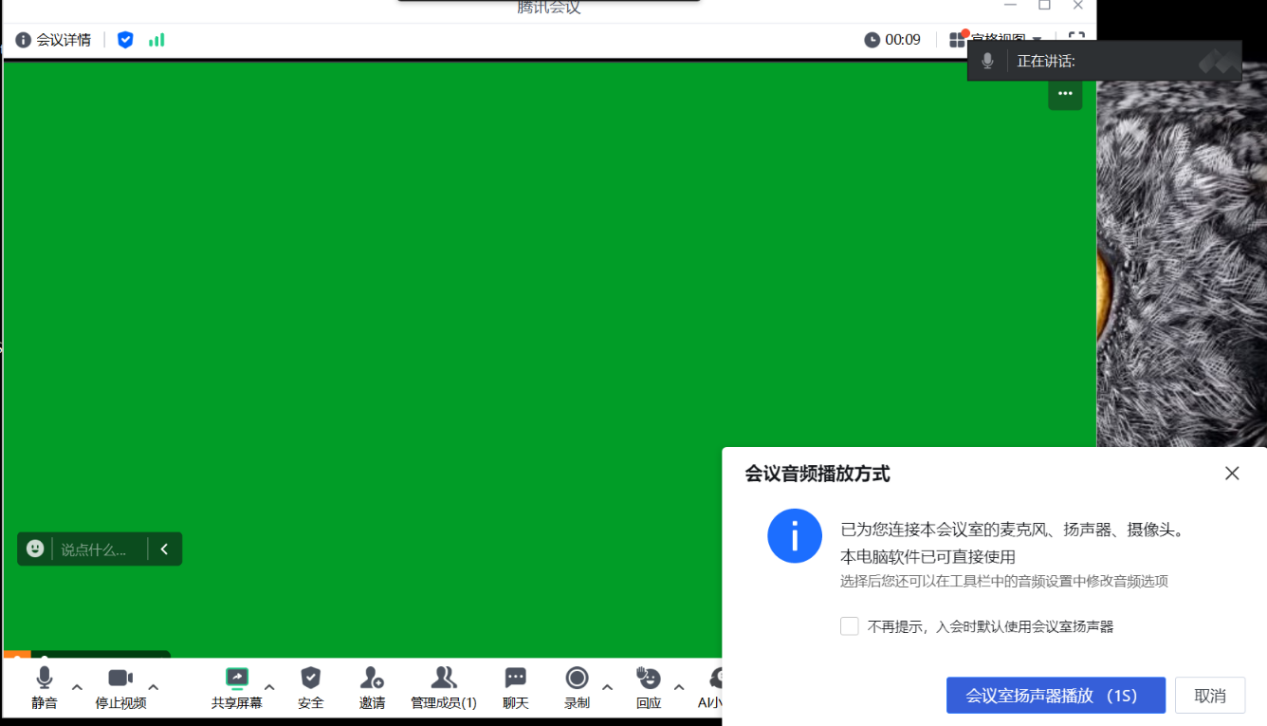1267x726 pixels.
Task: Open 回应 reactions icon
Action: tap(649, 687)
